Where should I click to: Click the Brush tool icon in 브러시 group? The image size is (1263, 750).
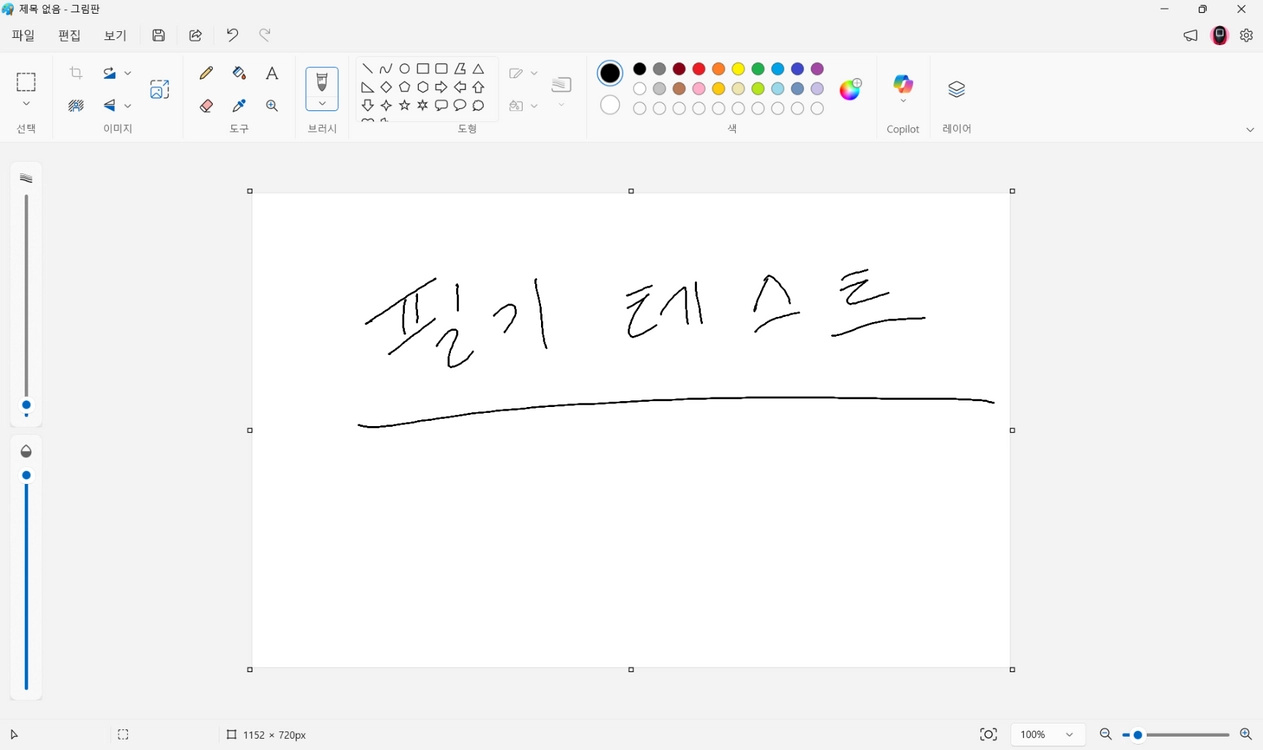[322, 82]
